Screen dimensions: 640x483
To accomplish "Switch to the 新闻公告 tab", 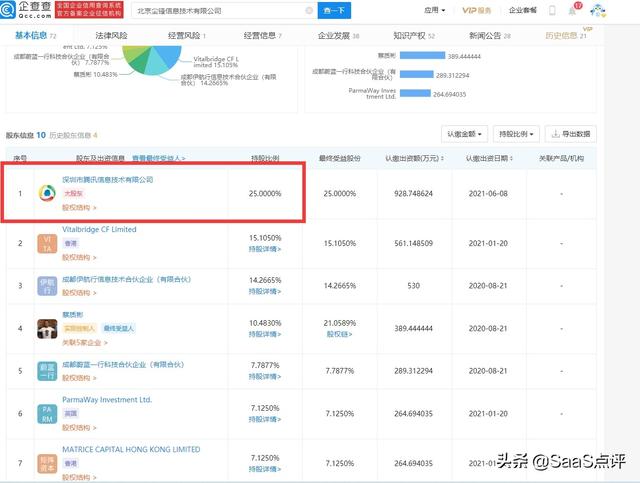I will click(x=490, y=36).
